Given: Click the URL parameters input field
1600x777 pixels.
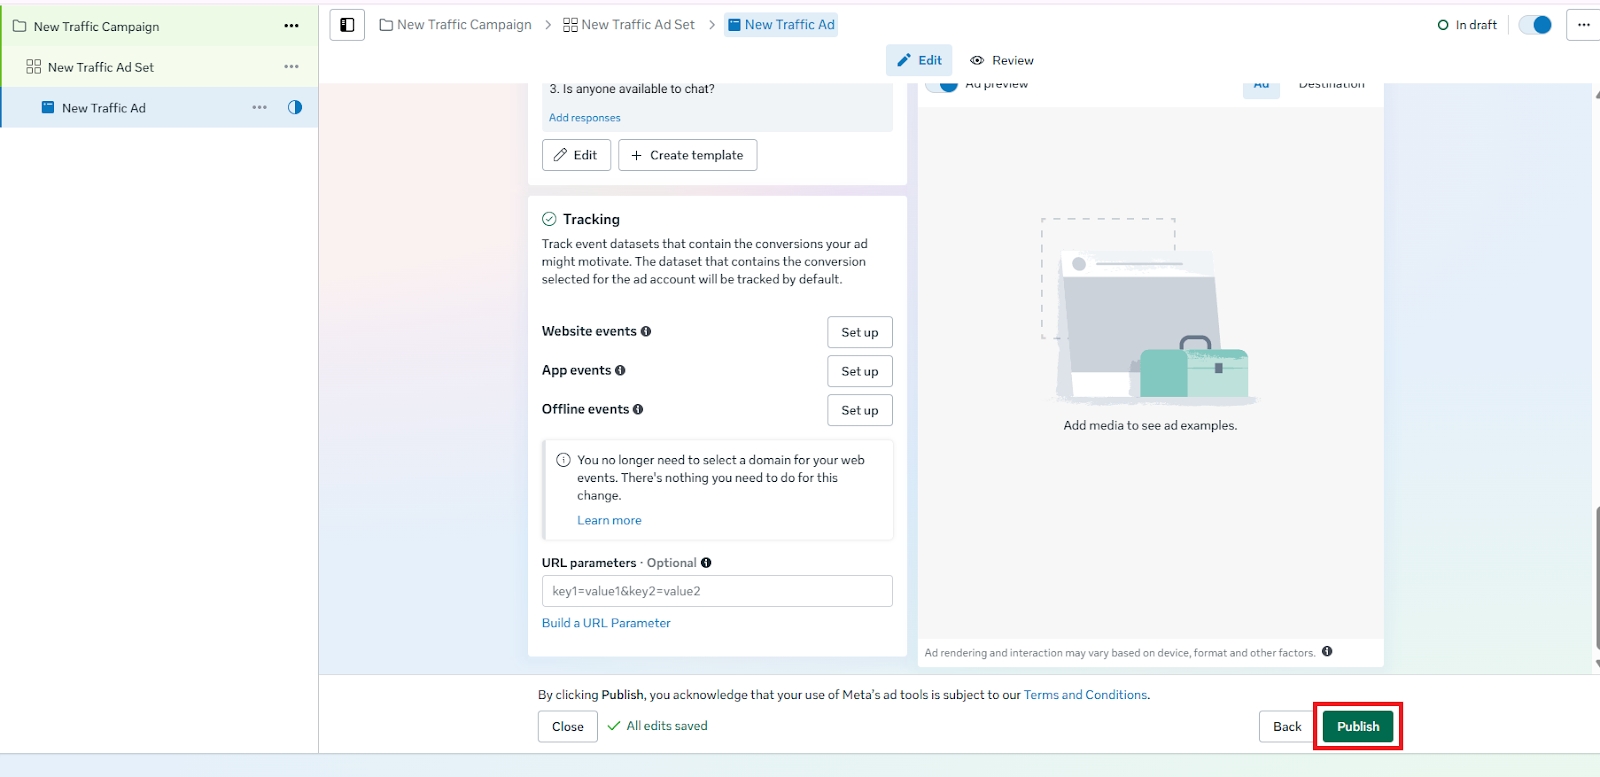Looking at the screenshot, I should point(717,591).
